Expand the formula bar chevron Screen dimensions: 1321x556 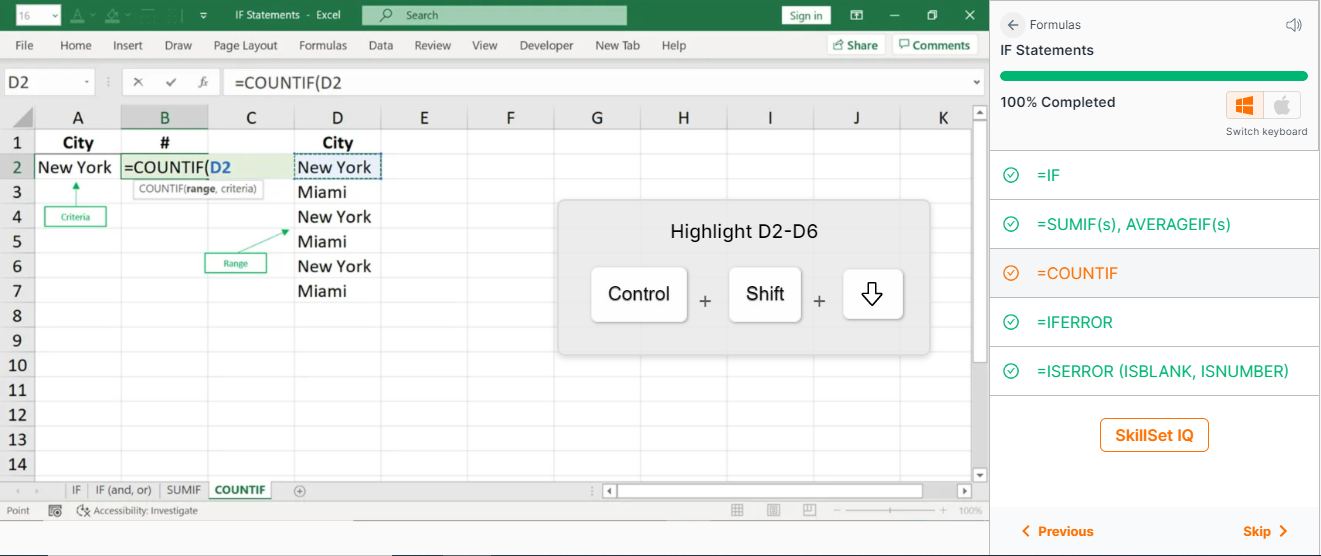pyautogui.click(x=977, y=83)
